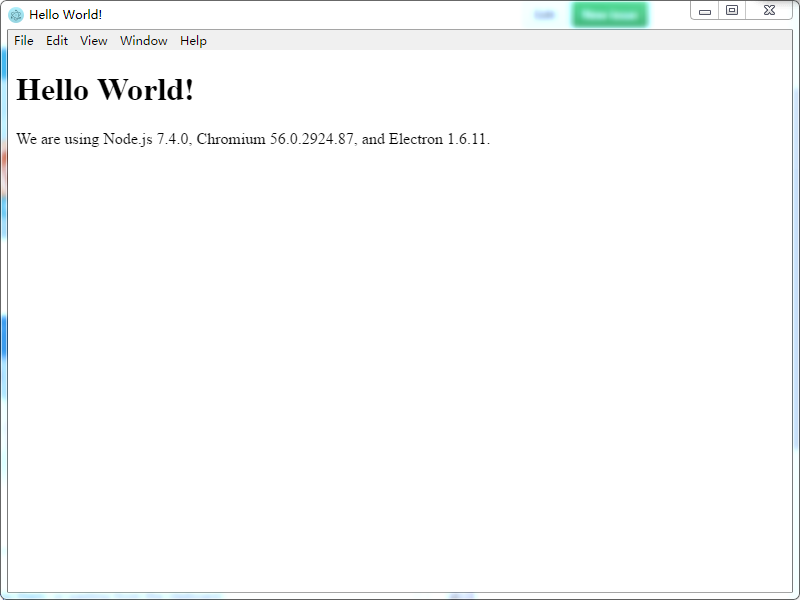800x600 pixels.
Task: Minimize the Hello World window
Action: [x=705, y=11]
